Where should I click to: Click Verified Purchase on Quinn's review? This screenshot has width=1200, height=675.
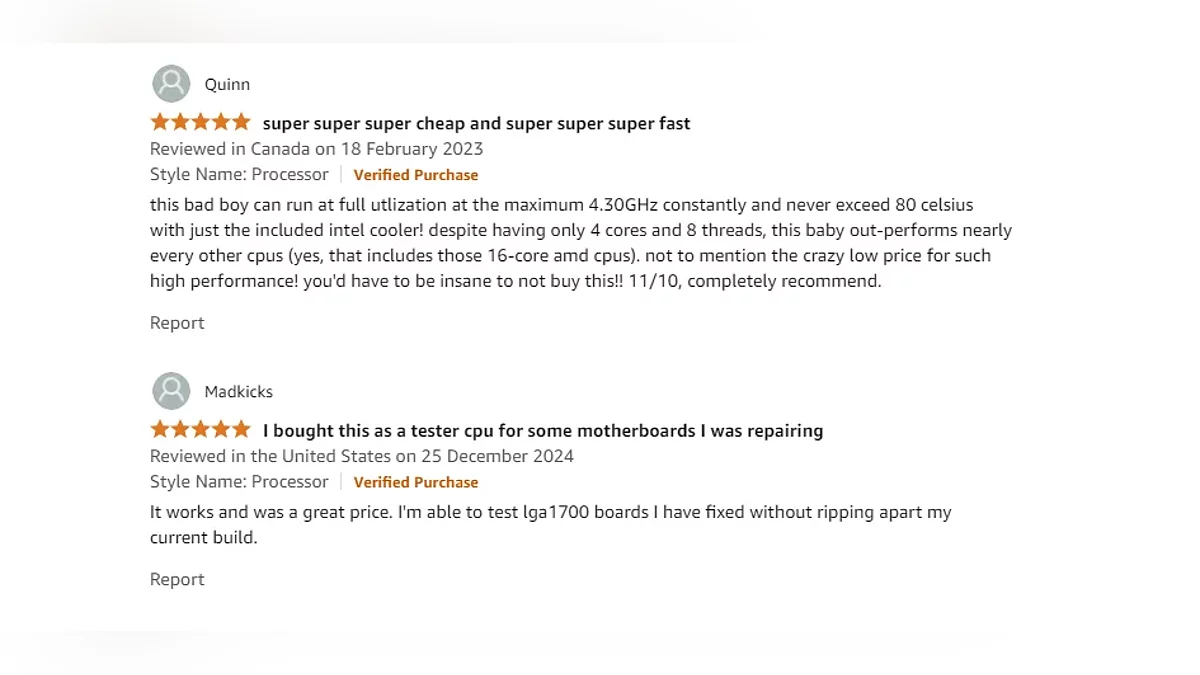416,175
